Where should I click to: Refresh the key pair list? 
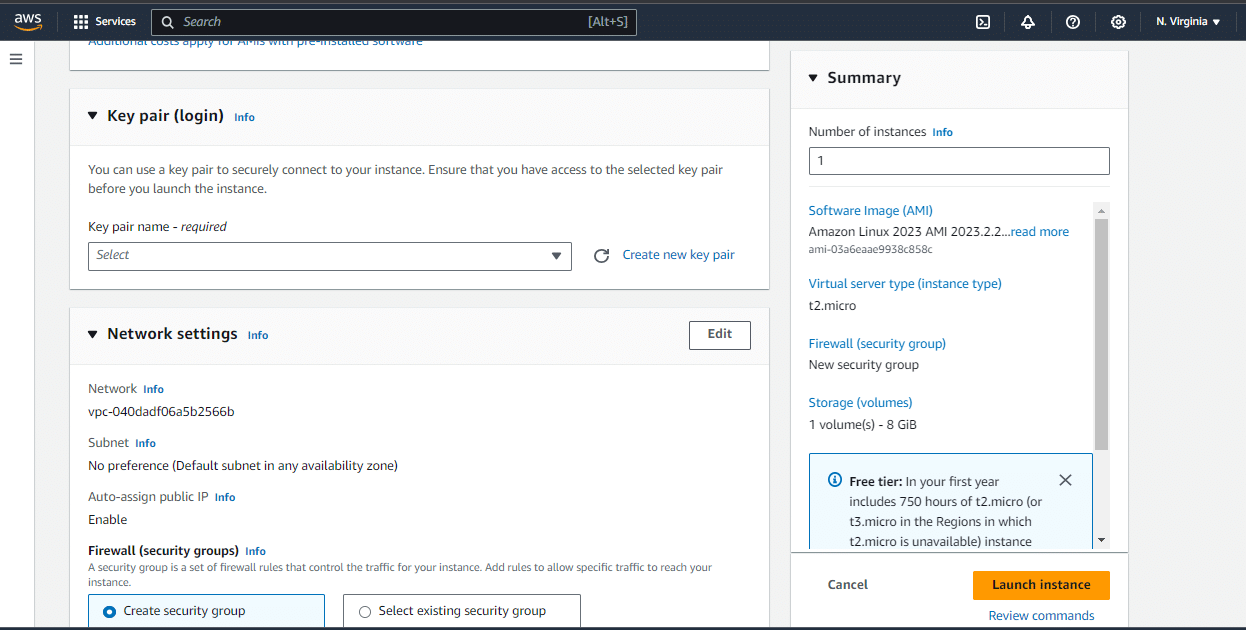(x=601, y=256)
